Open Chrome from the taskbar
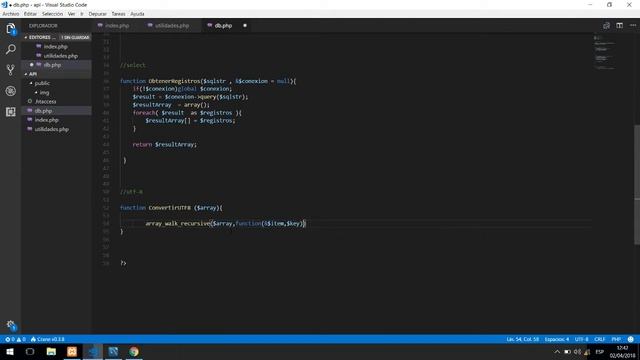The height and width of the screenshot is (360, 640). pyautogui.click(x=134, y=351)
